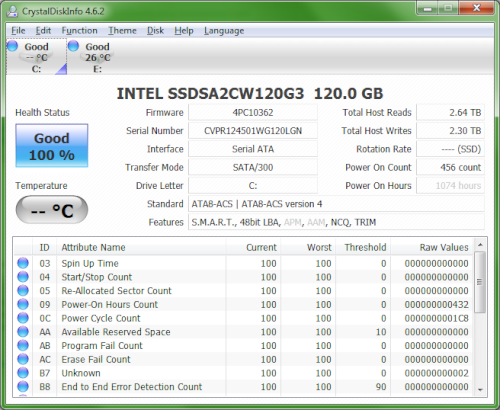The image size is (500, 410).
Task: Click the Drive Letter field showing C:
Action: coord(253,186)
